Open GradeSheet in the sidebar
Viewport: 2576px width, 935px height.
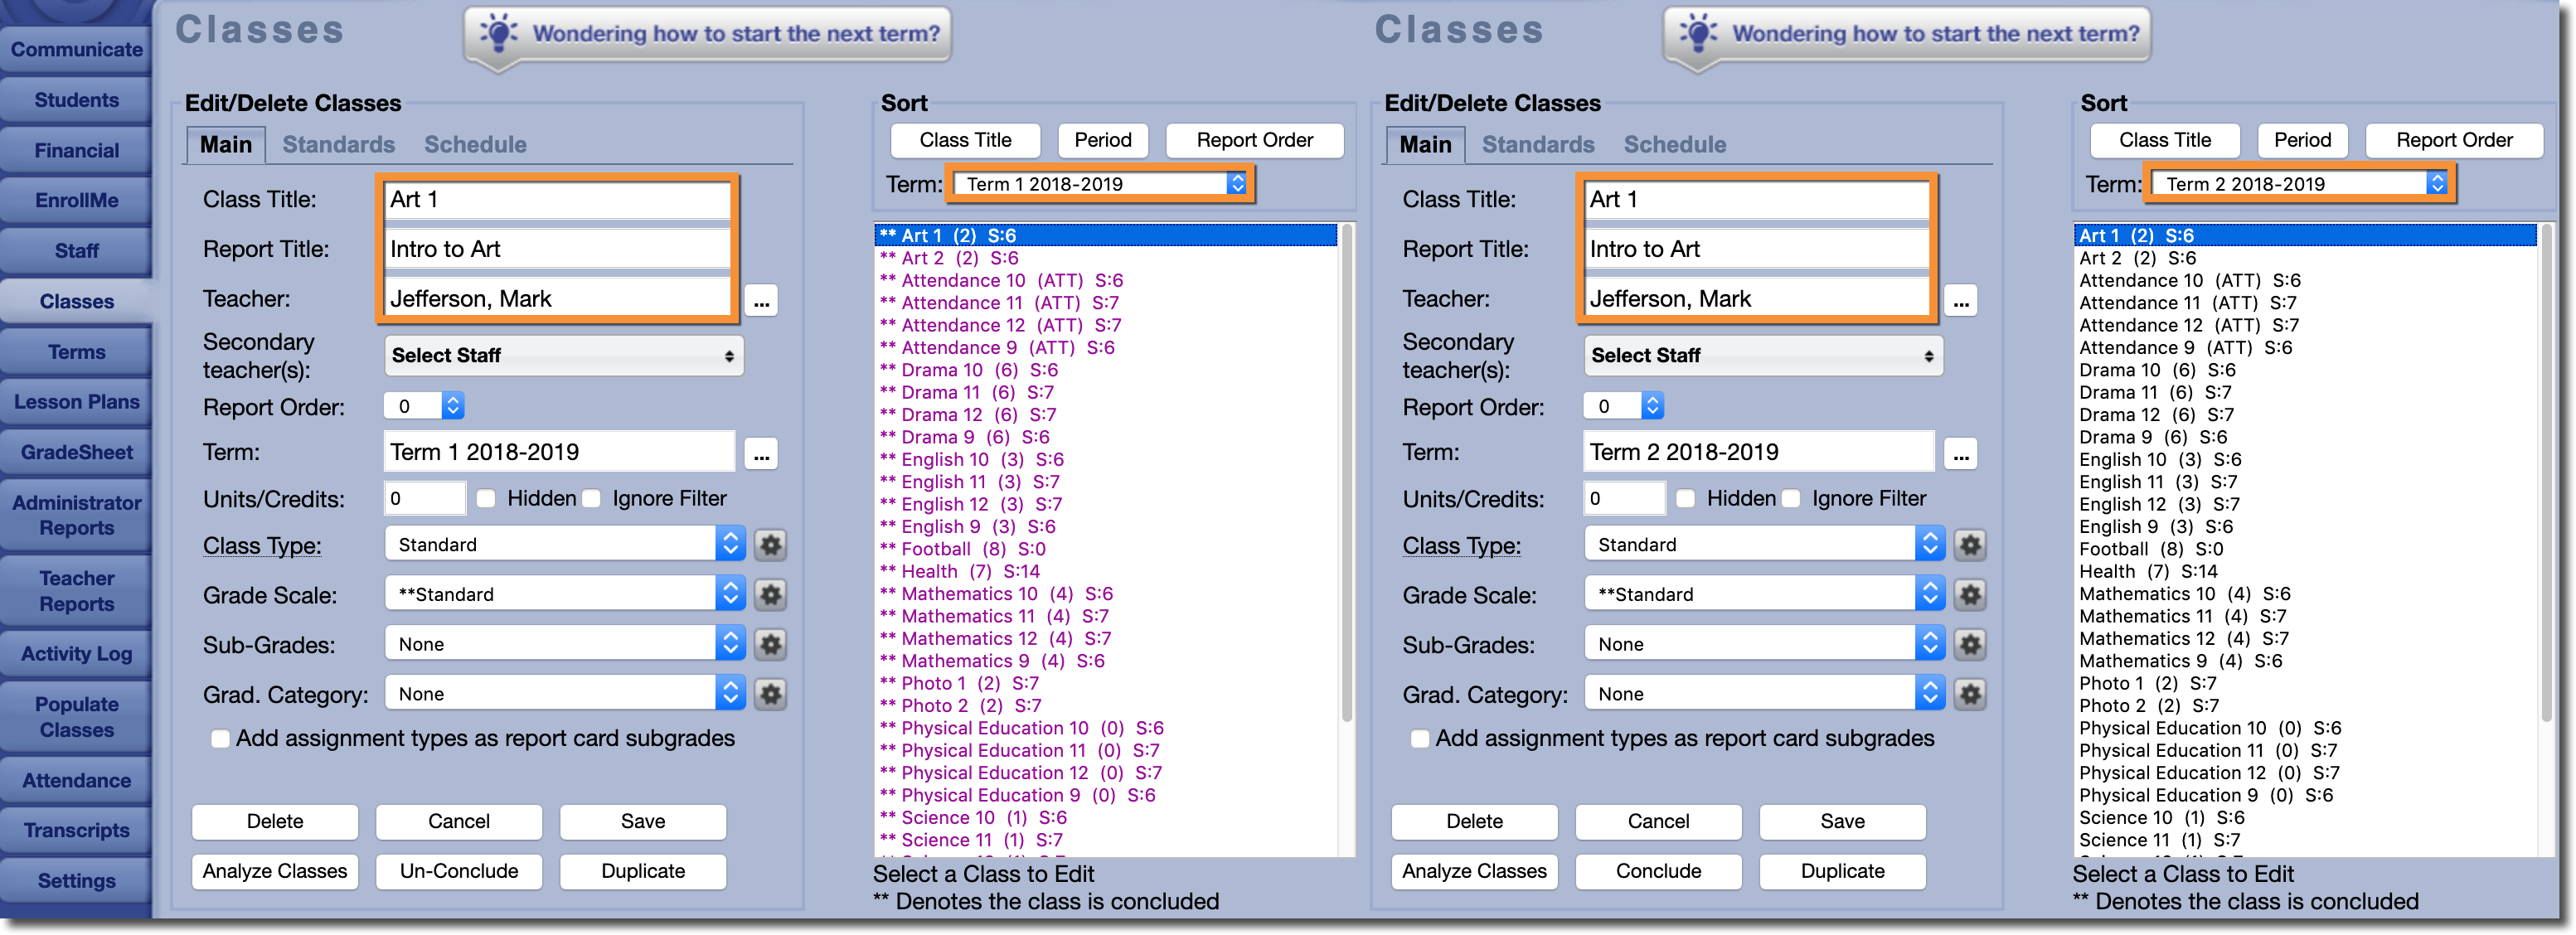tap(77, 453)
